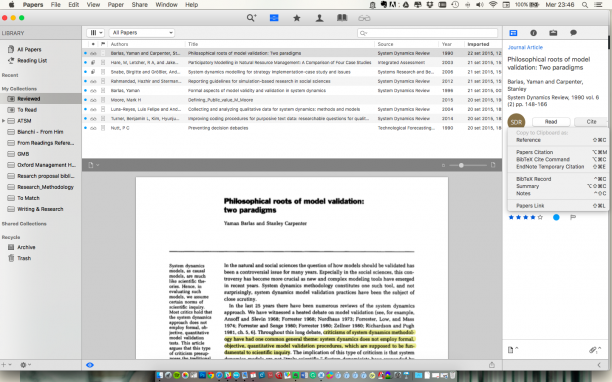
Task: Select the Library toolbar icon
Action: point(274,18)
